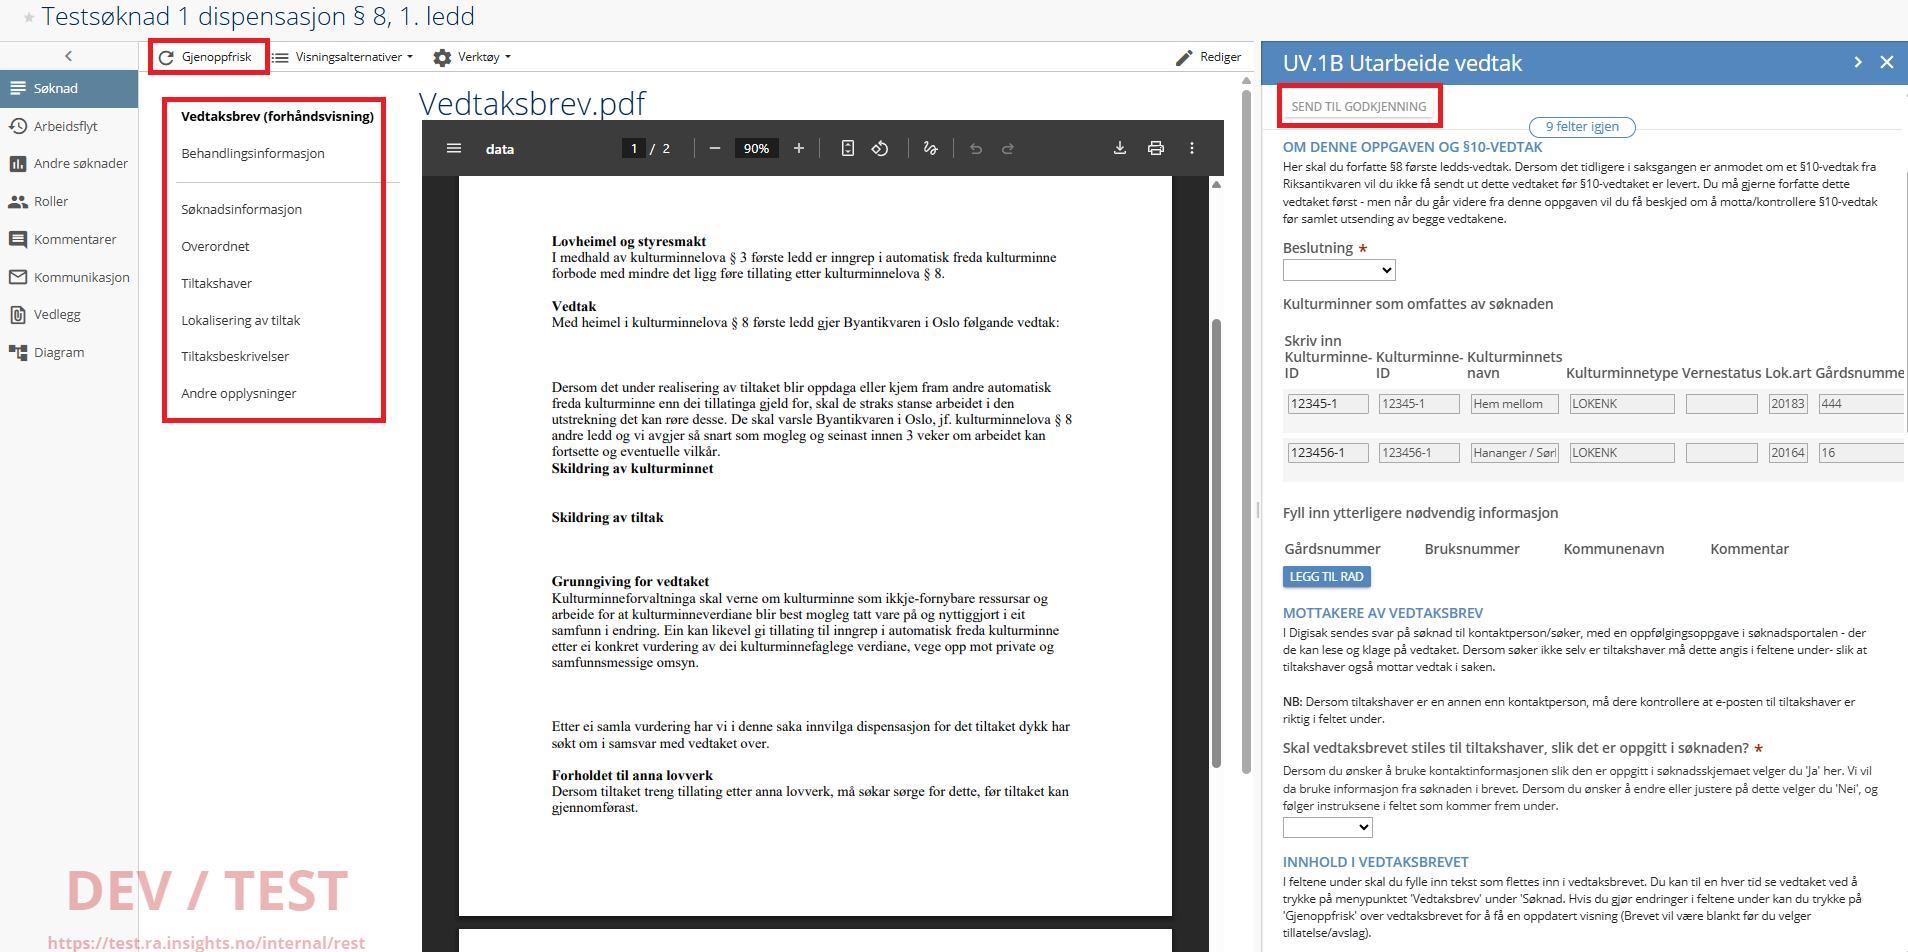Viewport: 1908px width, 952px height.
Task: Toggle the PDF sidebar hamburger menu
Action: tap(454, 148)
